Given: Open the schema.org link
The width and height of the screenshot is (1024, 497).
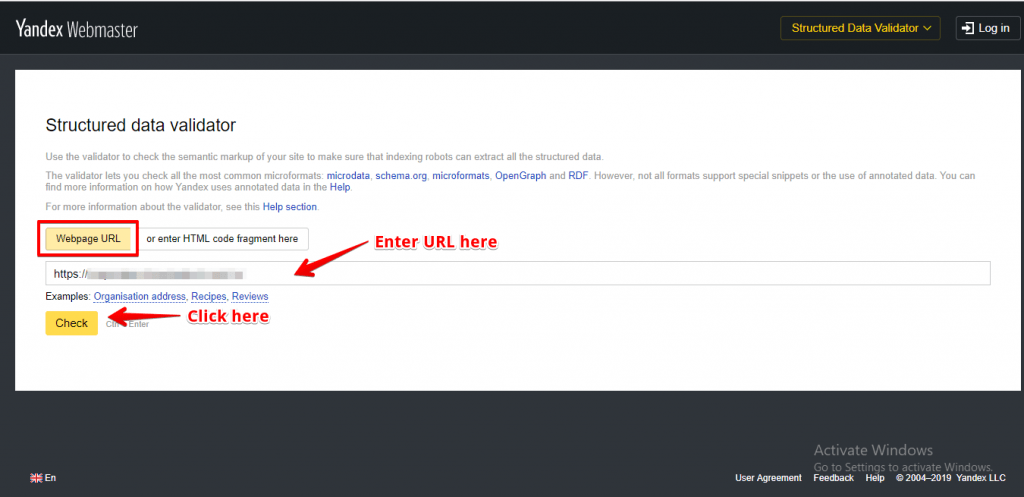Looking at the screenshot, I should [x=401, y=176].
